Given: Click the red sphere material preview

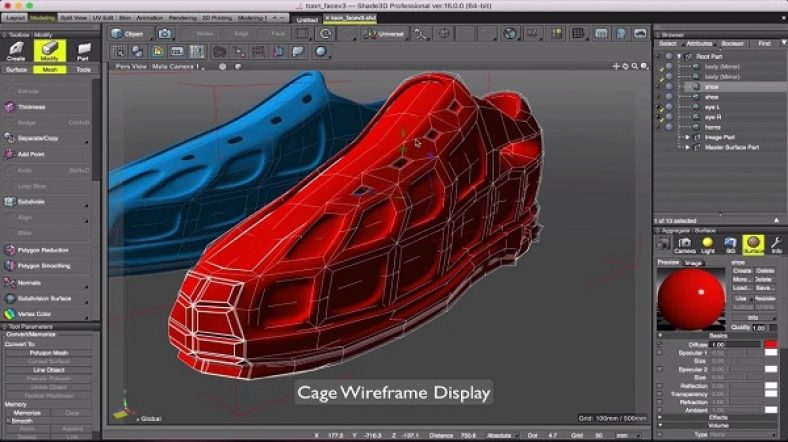Looking at the screenshot, I should point(691,297).
